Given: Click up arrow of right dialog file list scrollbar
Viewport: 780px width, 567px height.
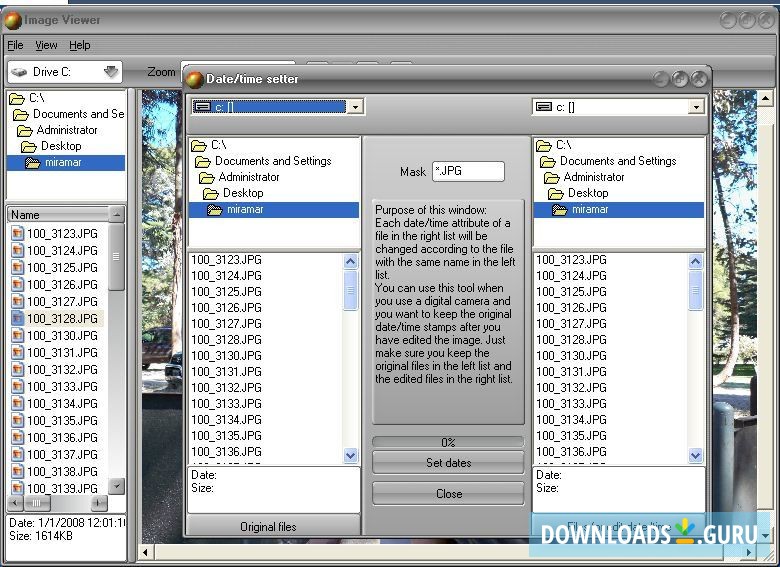Looking at the screenshot, I should [695, 261].
